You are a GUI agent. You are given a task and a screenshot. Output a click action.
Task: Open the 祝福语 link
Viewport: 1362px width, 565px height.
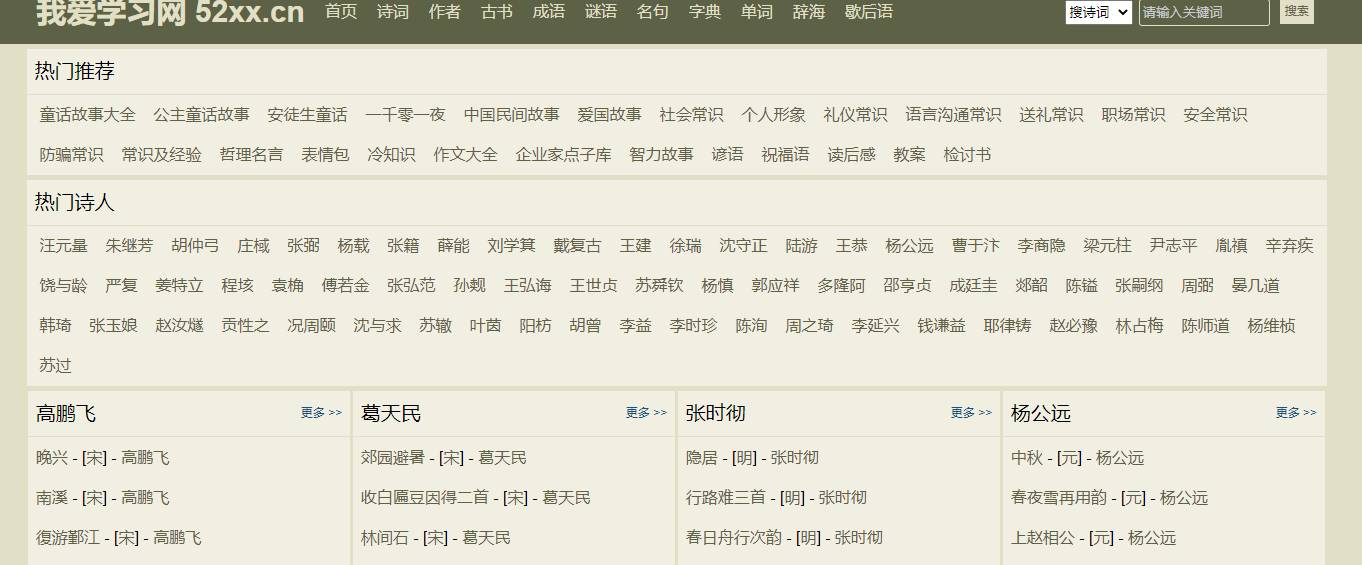tap(786, 155)
